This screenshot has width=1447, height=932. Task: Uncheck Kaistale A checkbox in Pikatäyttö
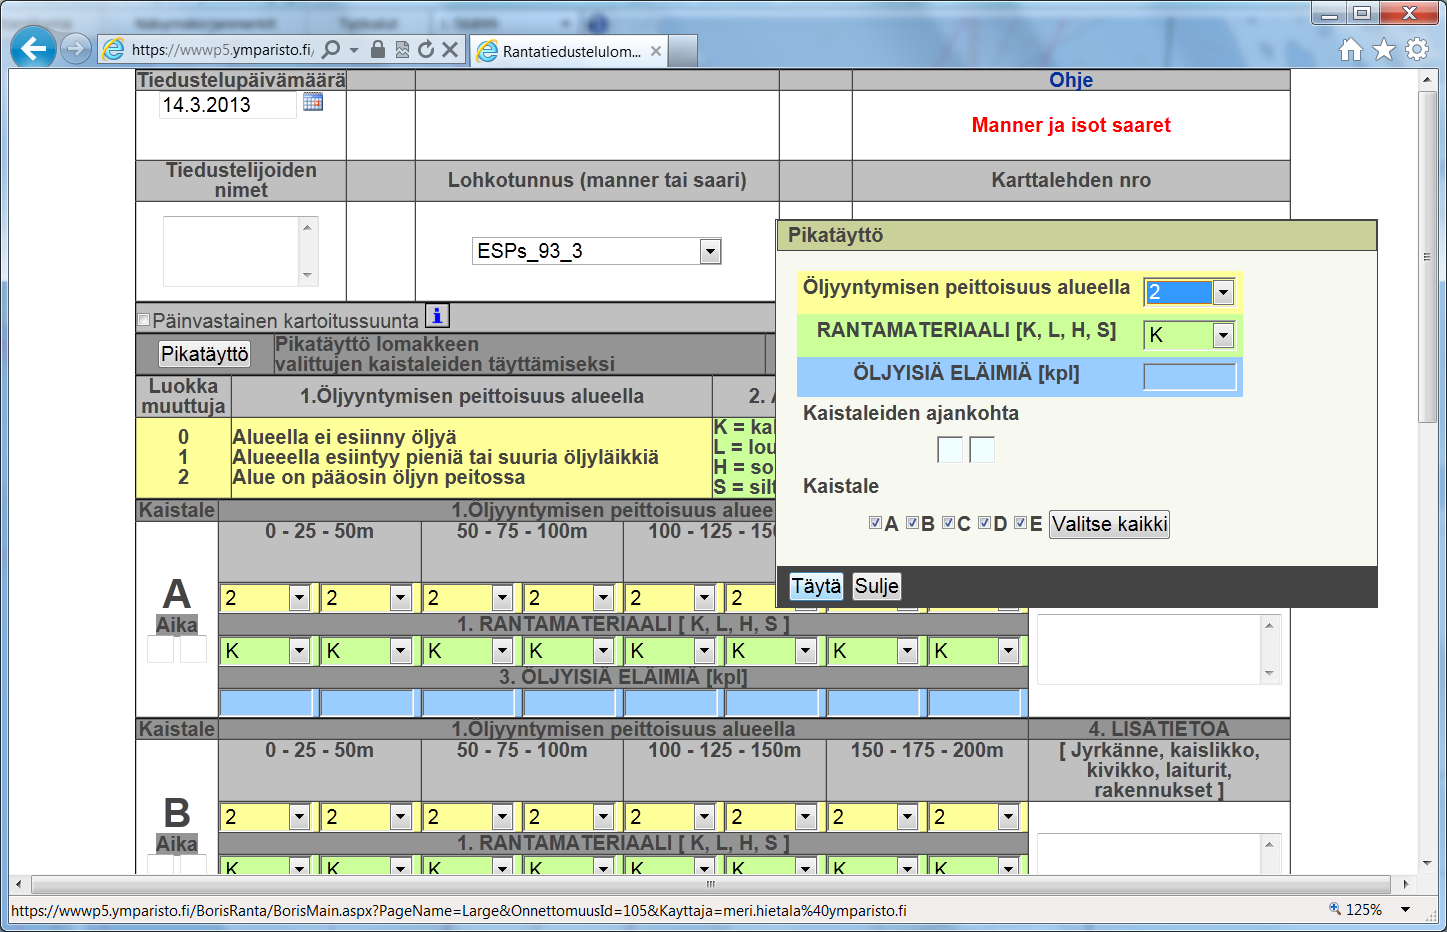875,523
